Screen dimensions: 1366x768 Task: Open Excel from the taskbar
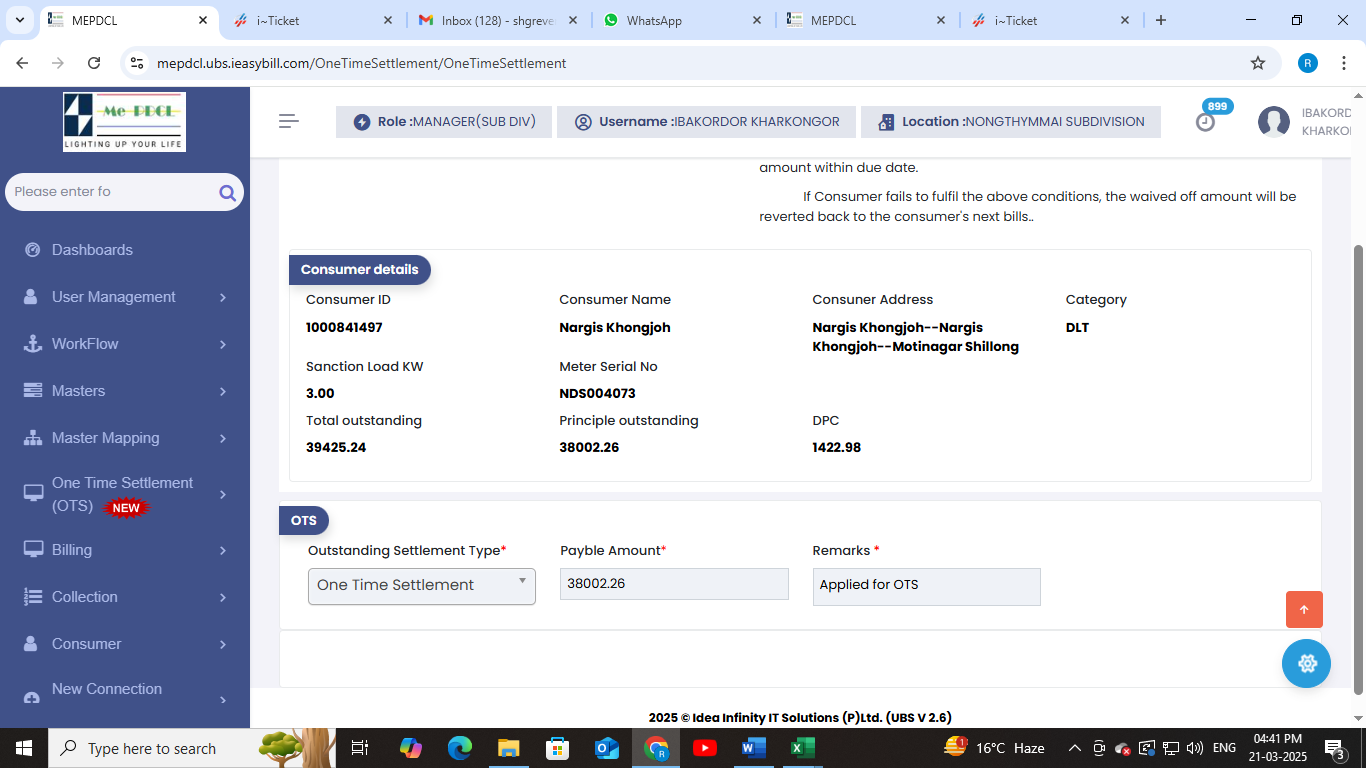[x=802, y=748]
